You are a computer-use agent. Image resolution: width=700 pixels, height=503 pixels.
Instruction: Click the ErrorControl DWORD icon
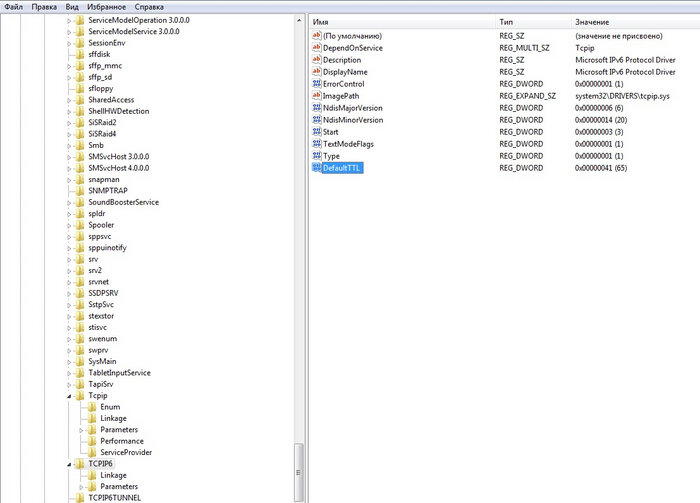[317, 83]
